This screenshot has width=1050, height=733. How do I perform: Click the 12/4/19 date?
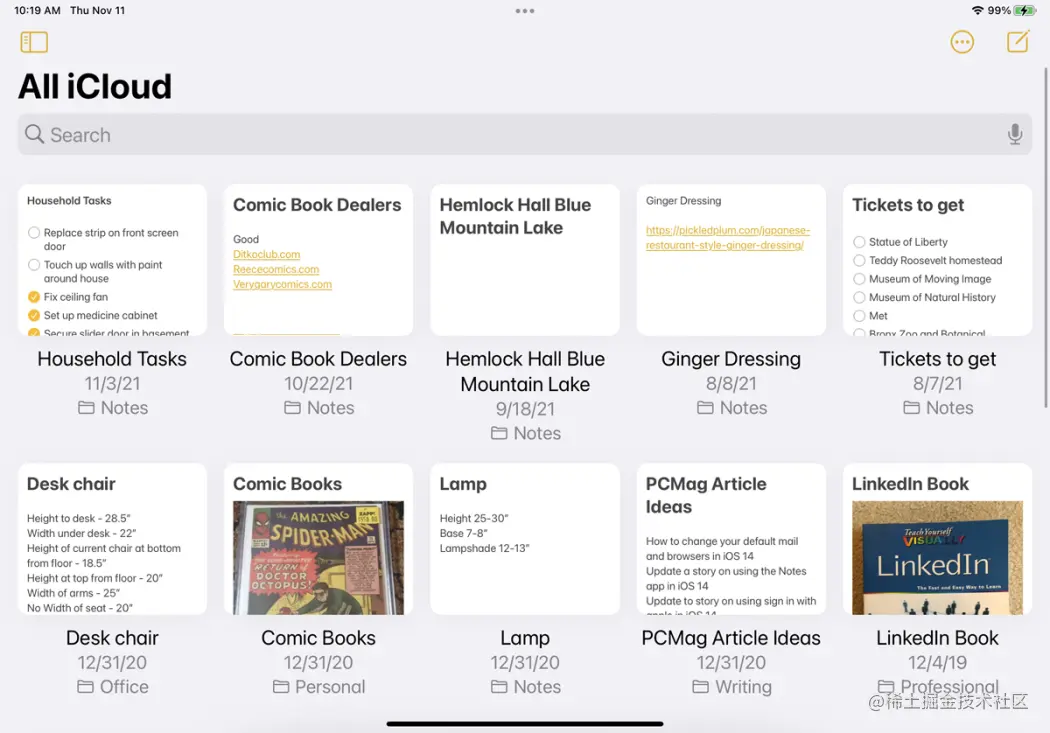(x=938, y=663)
